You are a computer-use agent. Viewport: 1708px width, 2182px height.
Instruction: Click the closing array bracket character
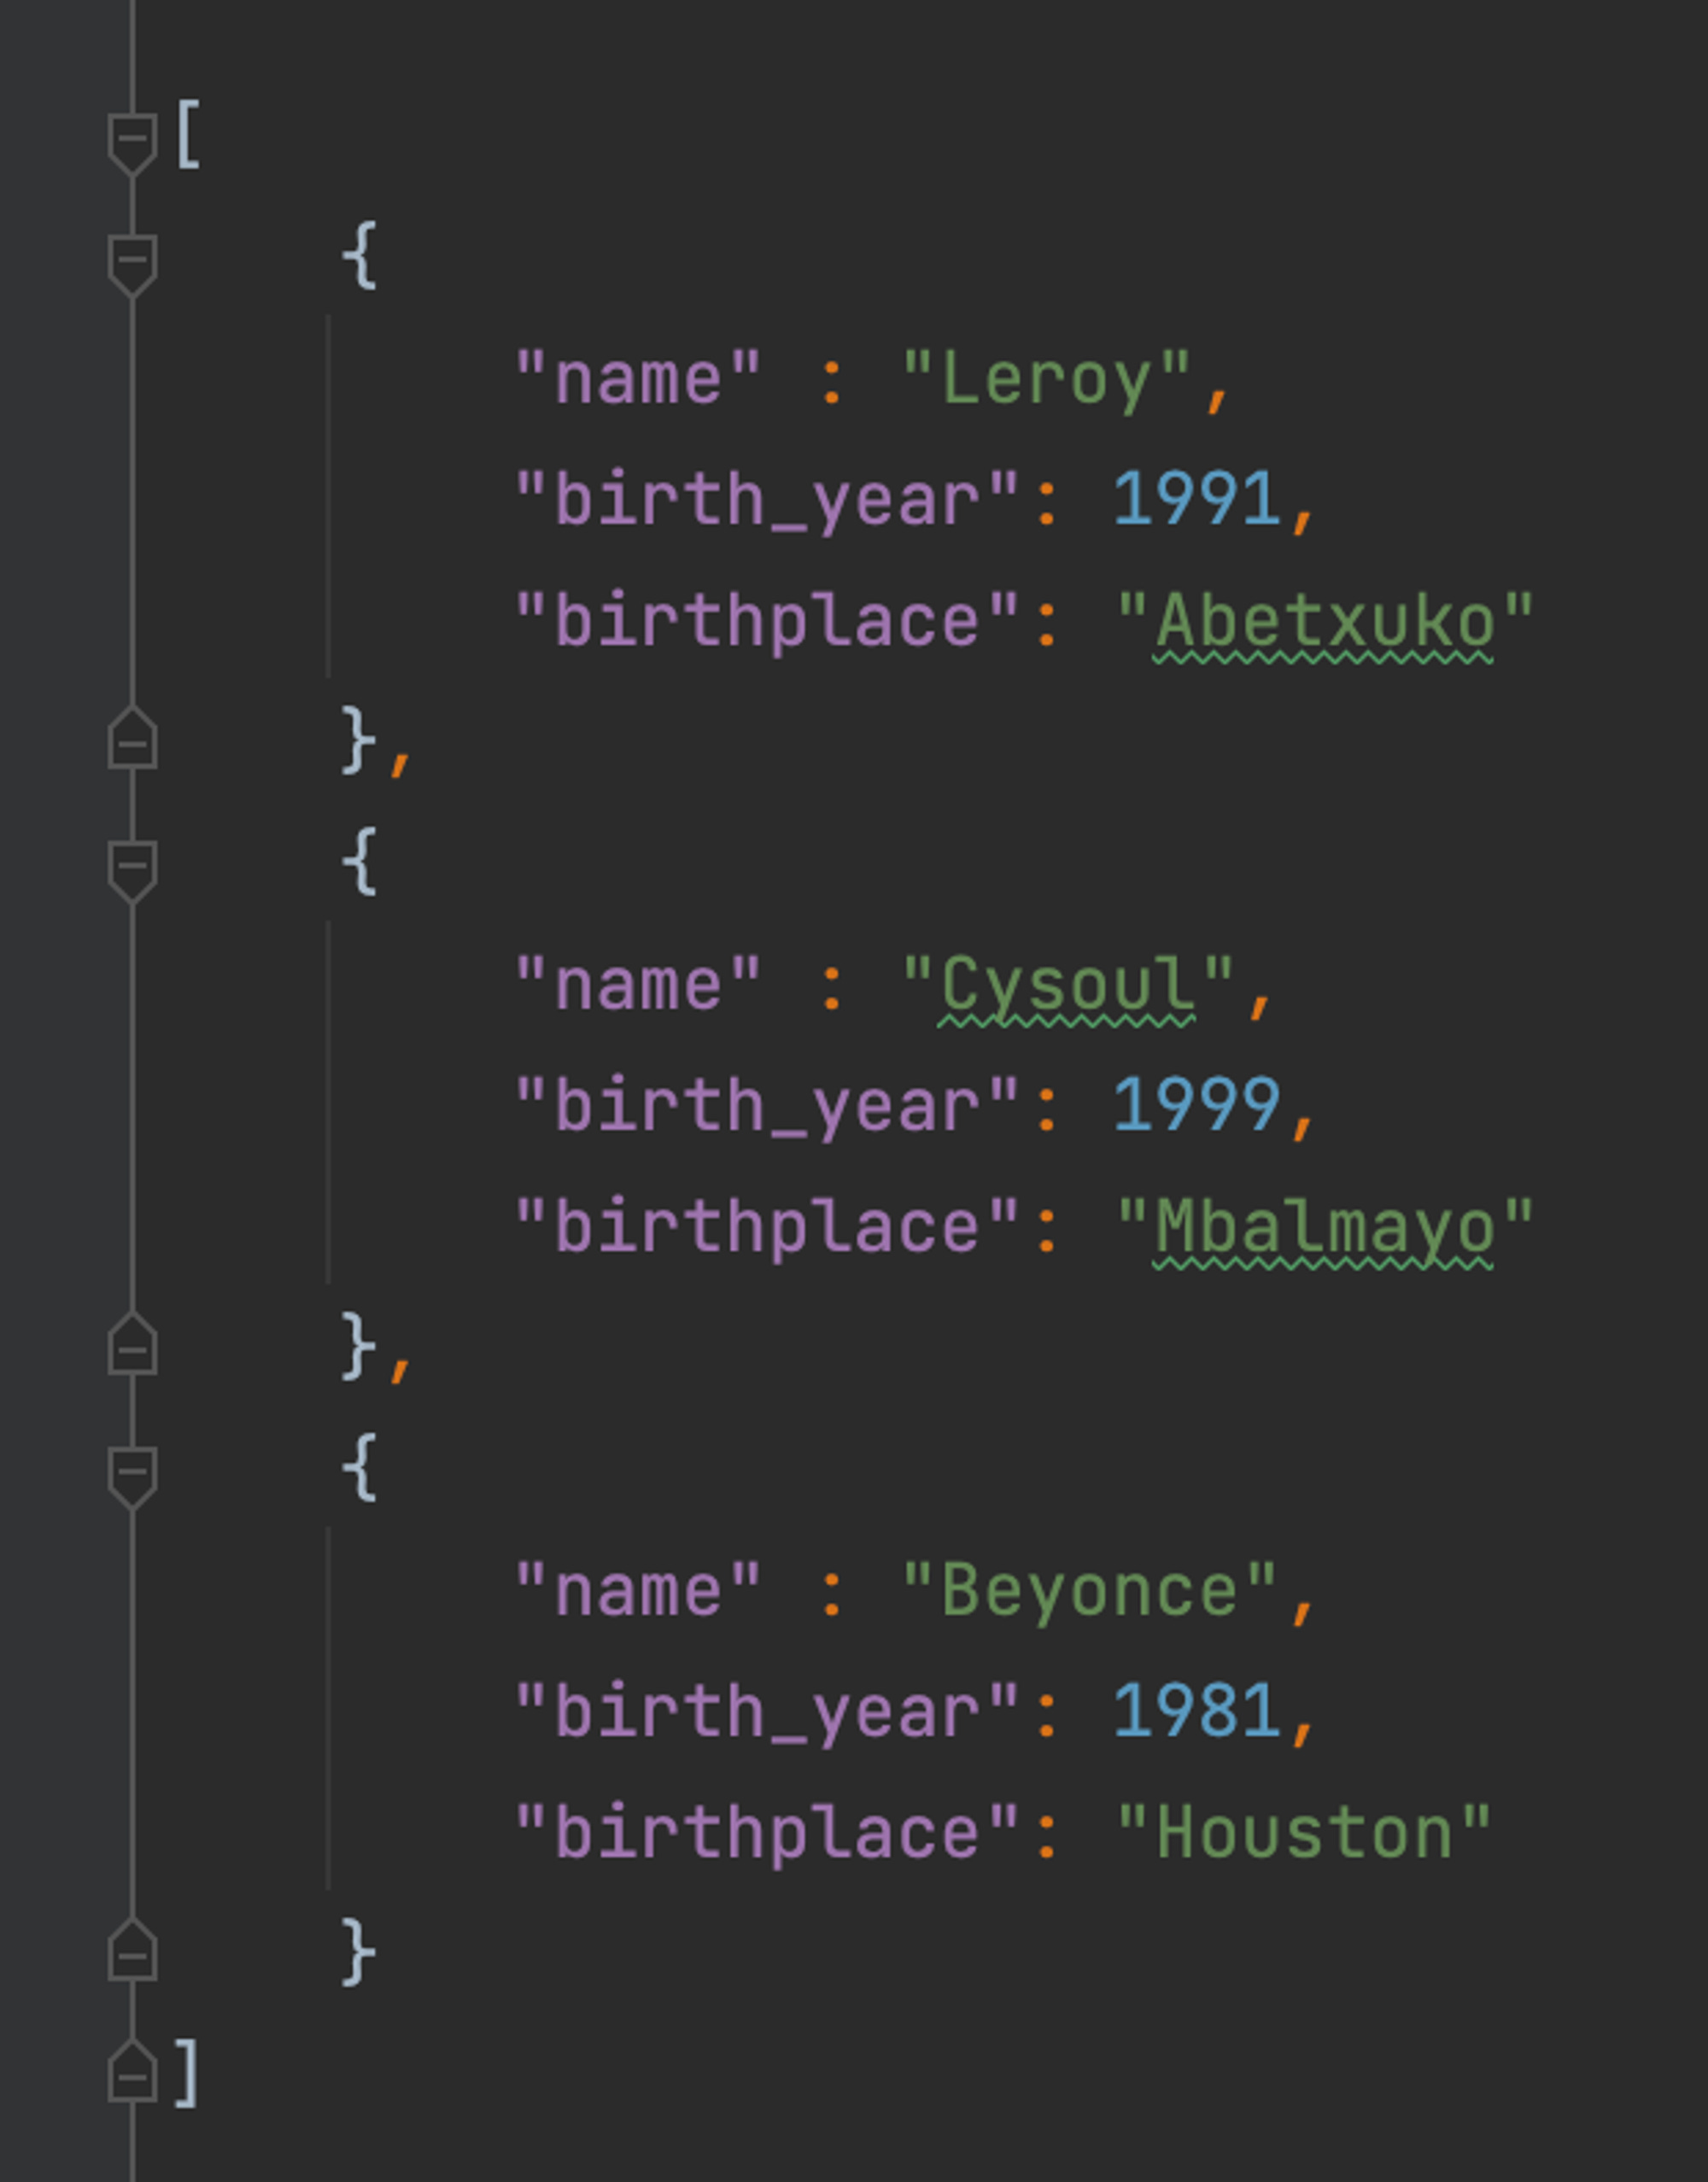point(186,2074)
